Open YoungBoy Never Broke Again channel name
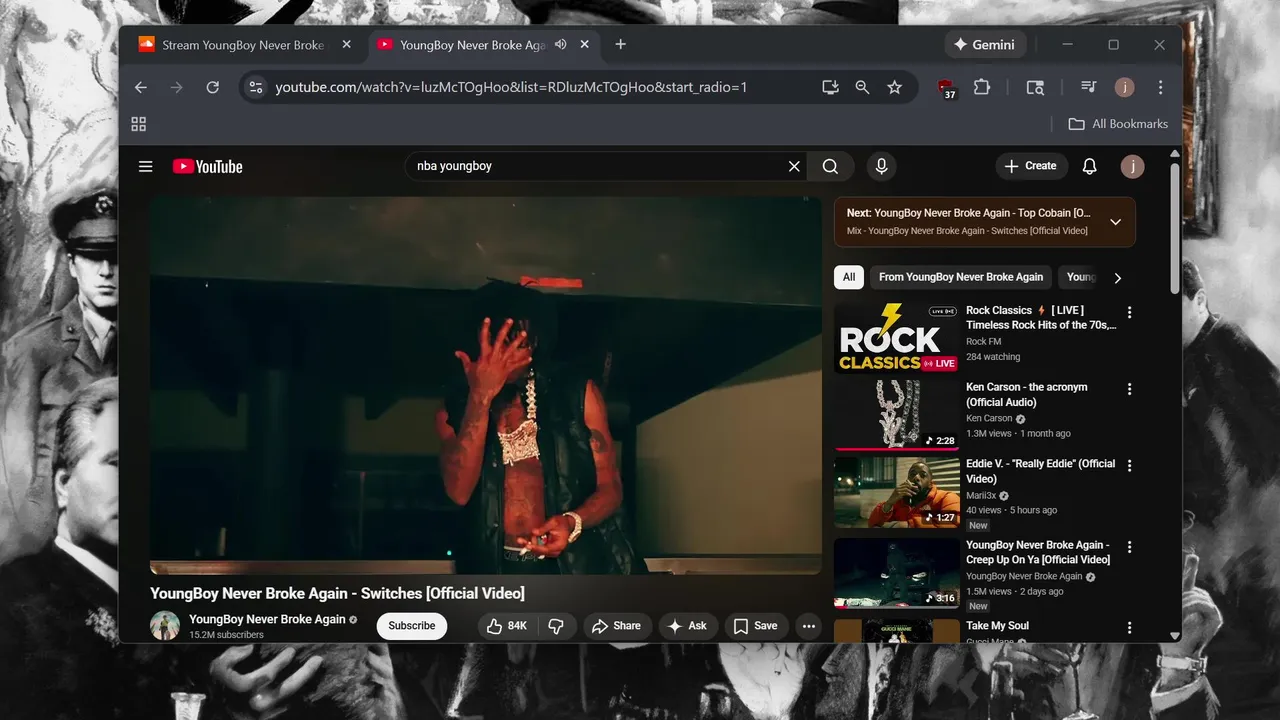The image size is (1280, 720). (268, 619)
